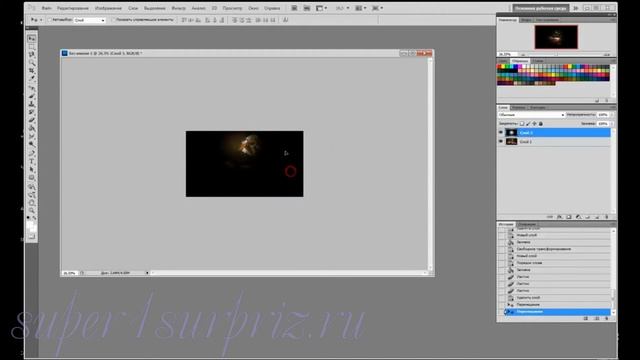Screen dimensions: 640x360
Task: Pick the red swatch in Swatches panel
Action: [x=500, y=67]
